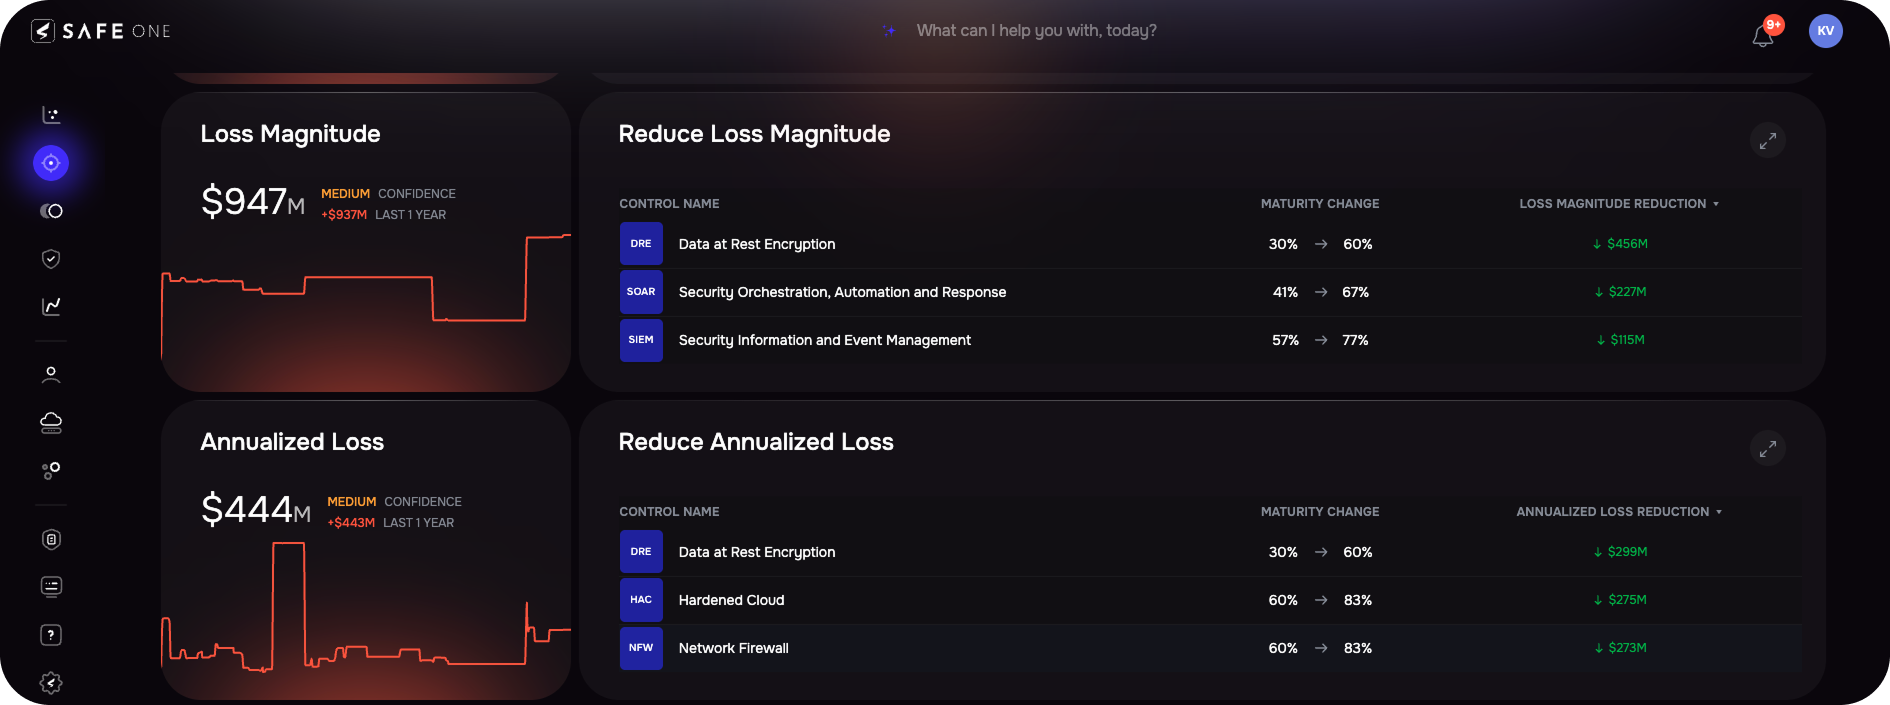Click Control Name header in Reduce Loss Magnitude
This screenshot has height=705, width=1890.
pos(669,204)
